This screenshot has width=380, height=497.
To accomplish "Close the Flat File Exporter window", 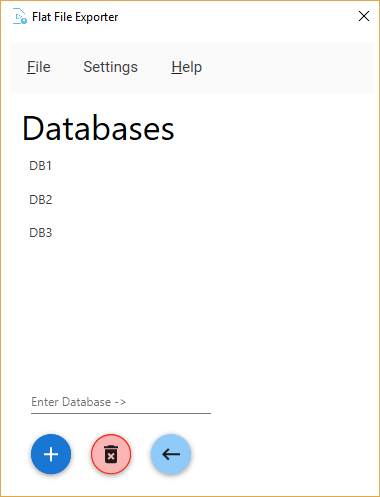I will click(x=364, y=16).
